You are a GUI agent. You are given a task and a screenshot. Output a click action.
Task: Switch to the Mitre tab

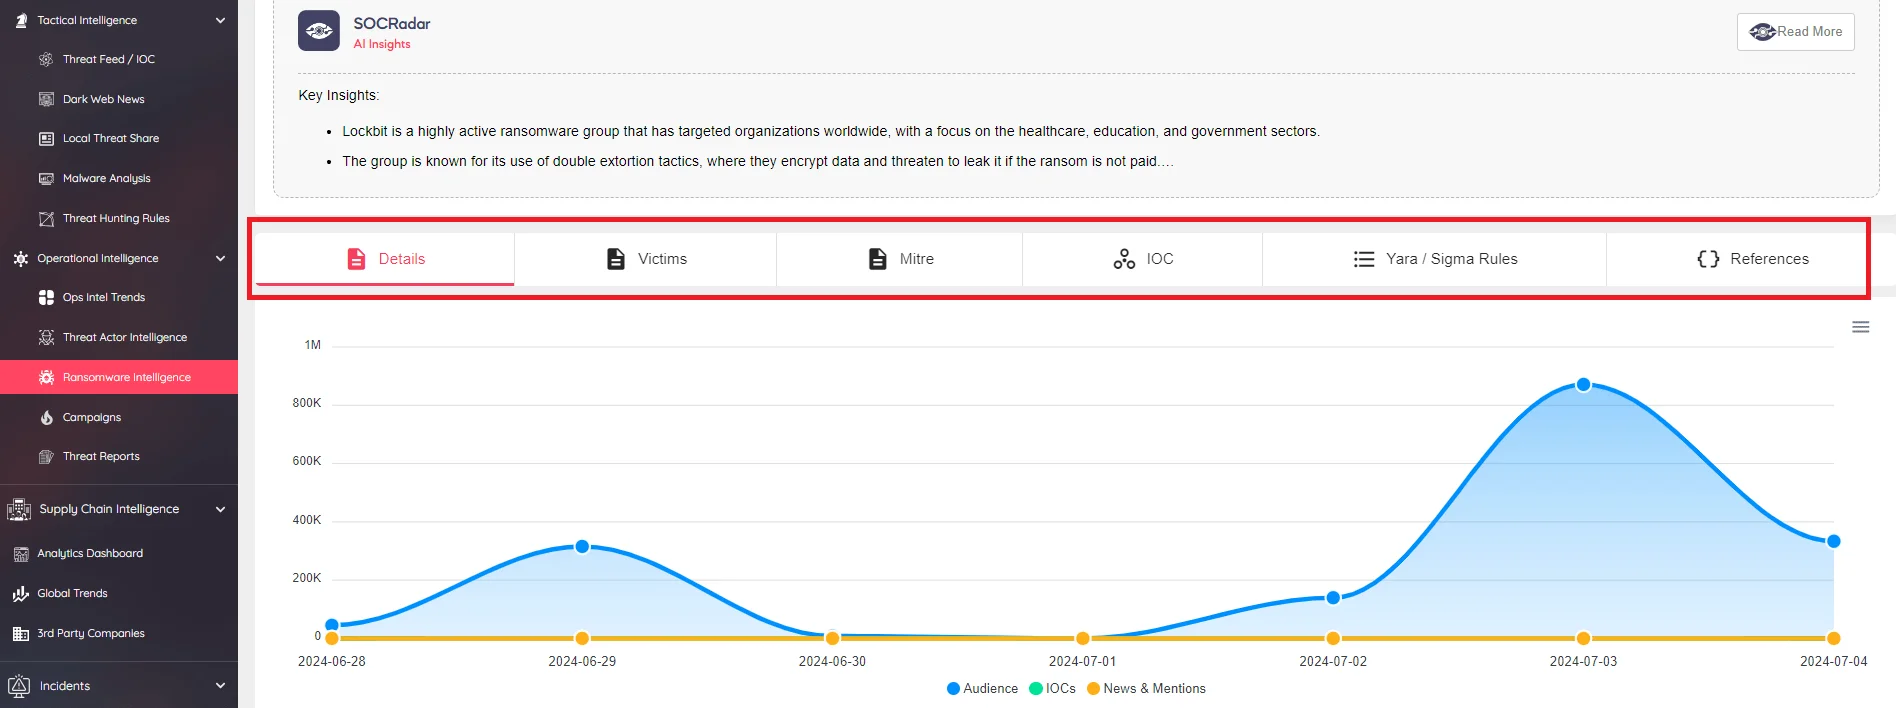[900, 259]
